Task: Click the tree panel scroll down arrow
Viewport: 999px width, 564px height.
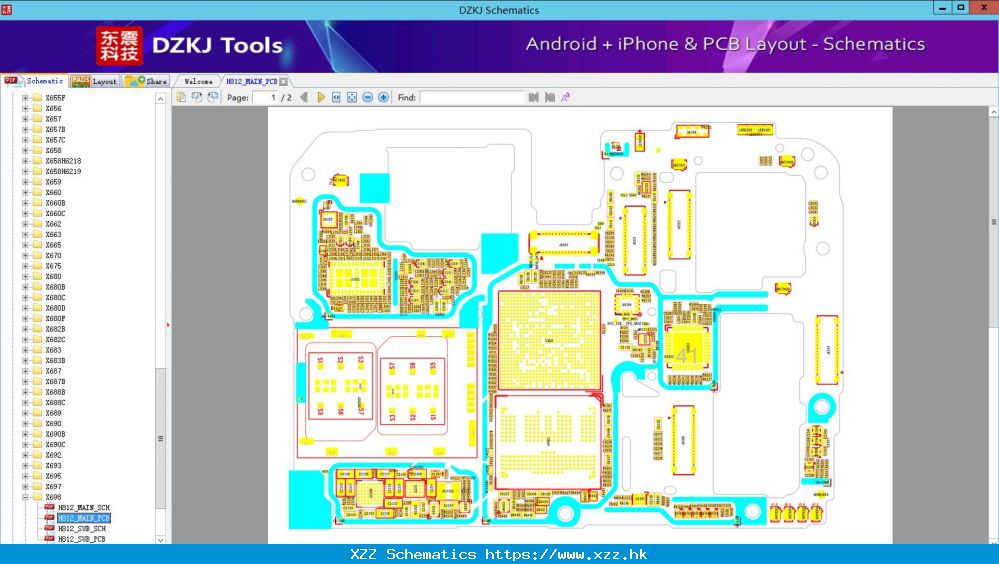Action: pos(160,539)
